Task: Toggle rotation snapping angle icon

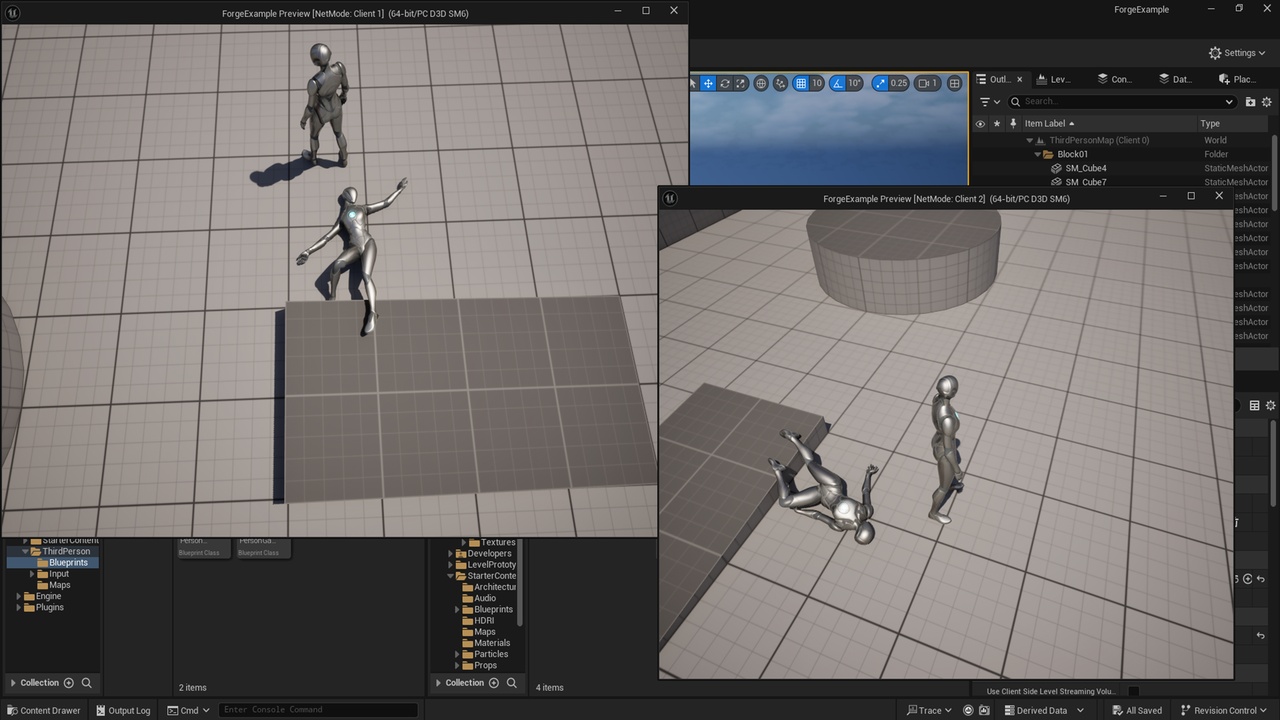Action: pyautogui.click(x=838, y=83)
